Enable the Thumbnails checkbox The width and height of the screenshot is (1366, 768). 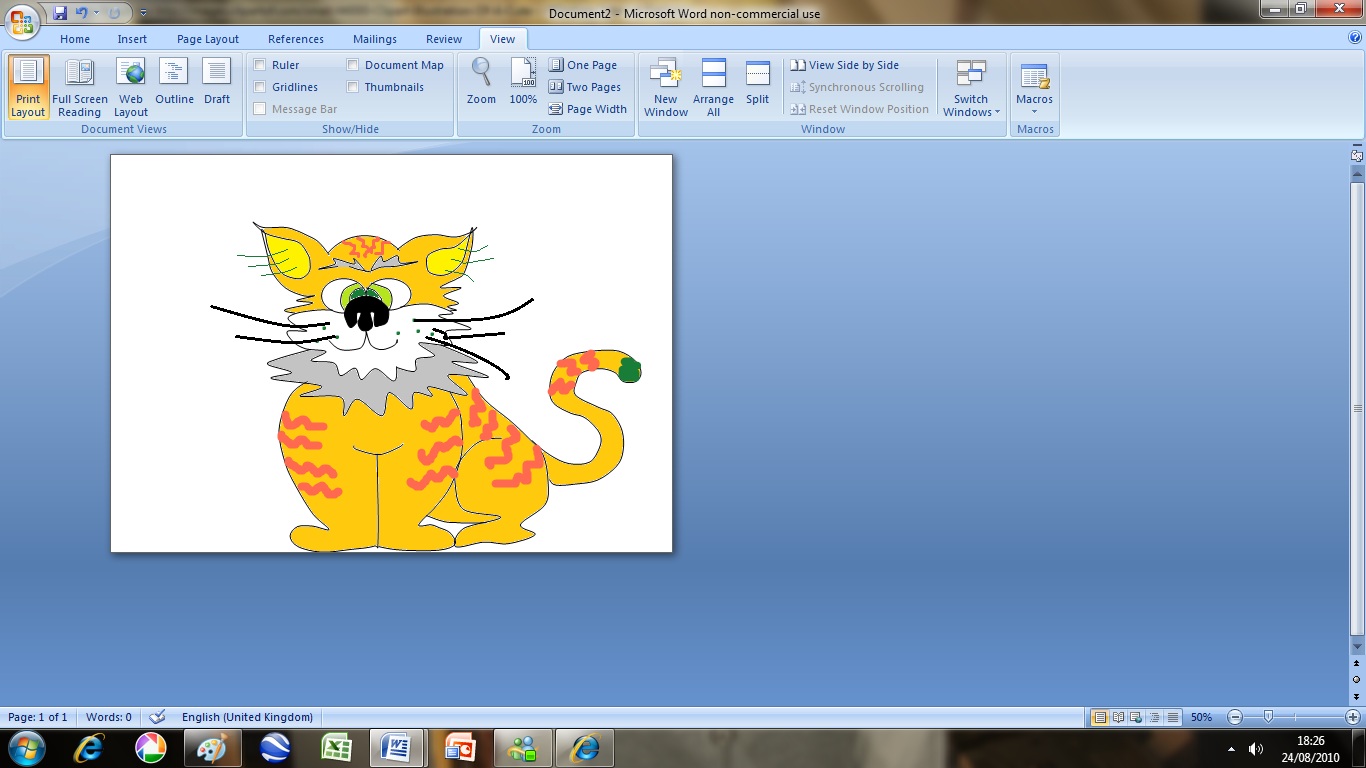353,87
